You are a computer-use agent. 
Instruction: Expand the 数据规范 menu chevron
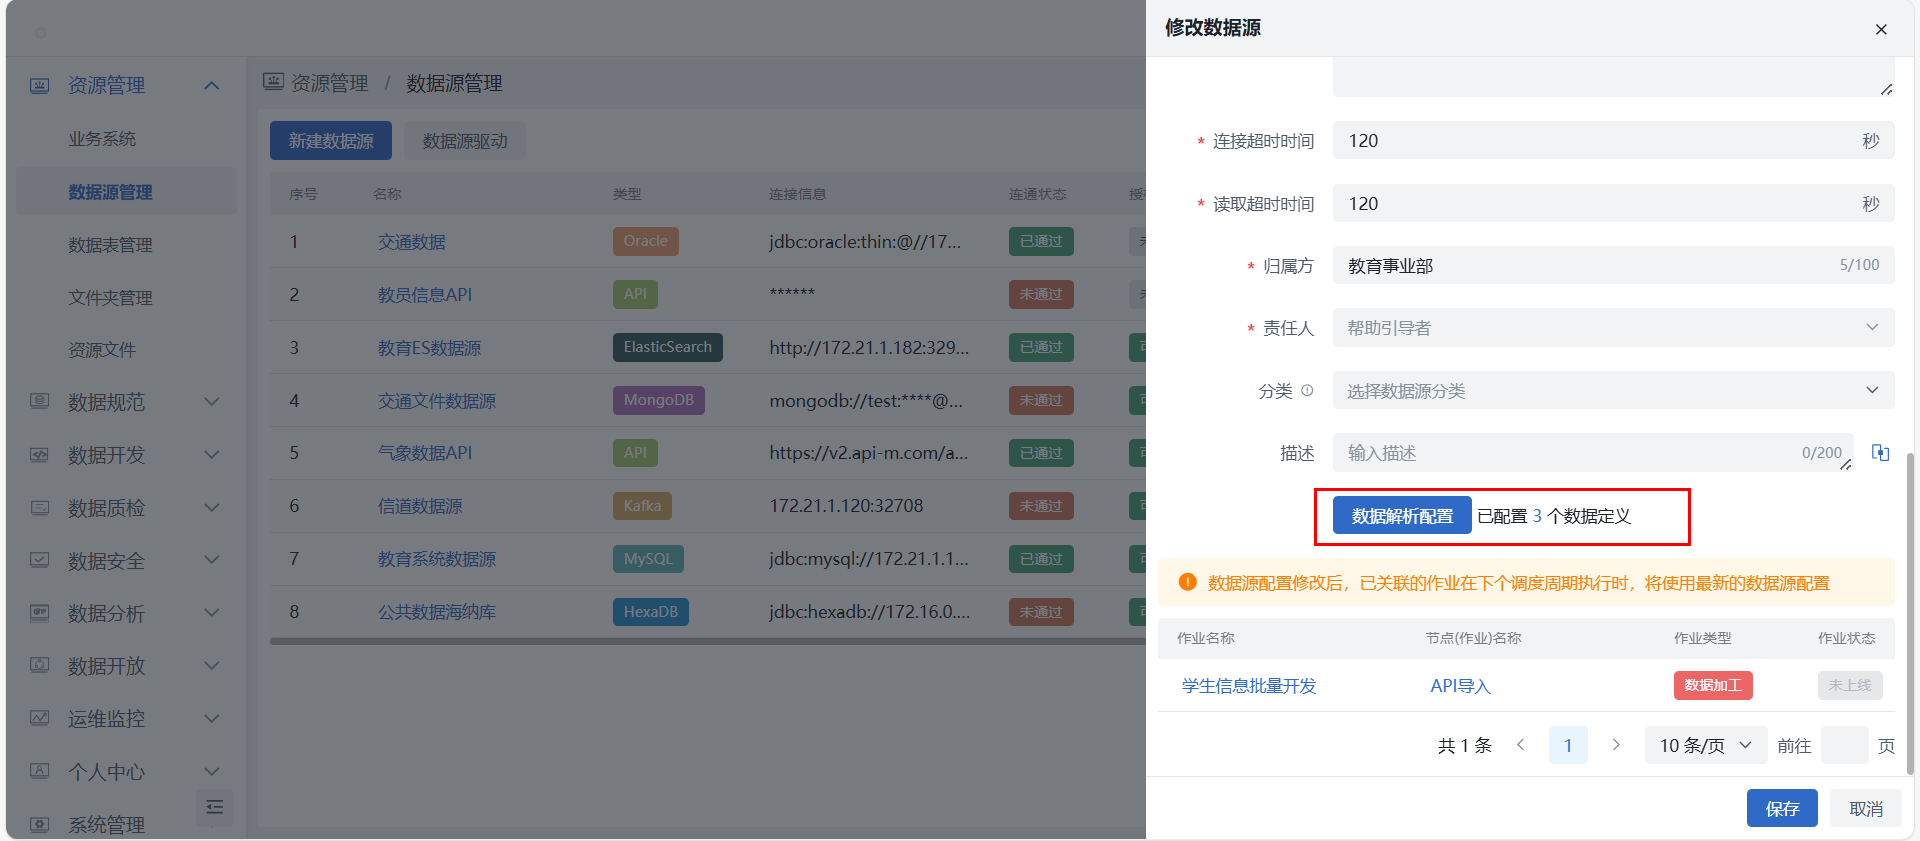coord(212,402)
